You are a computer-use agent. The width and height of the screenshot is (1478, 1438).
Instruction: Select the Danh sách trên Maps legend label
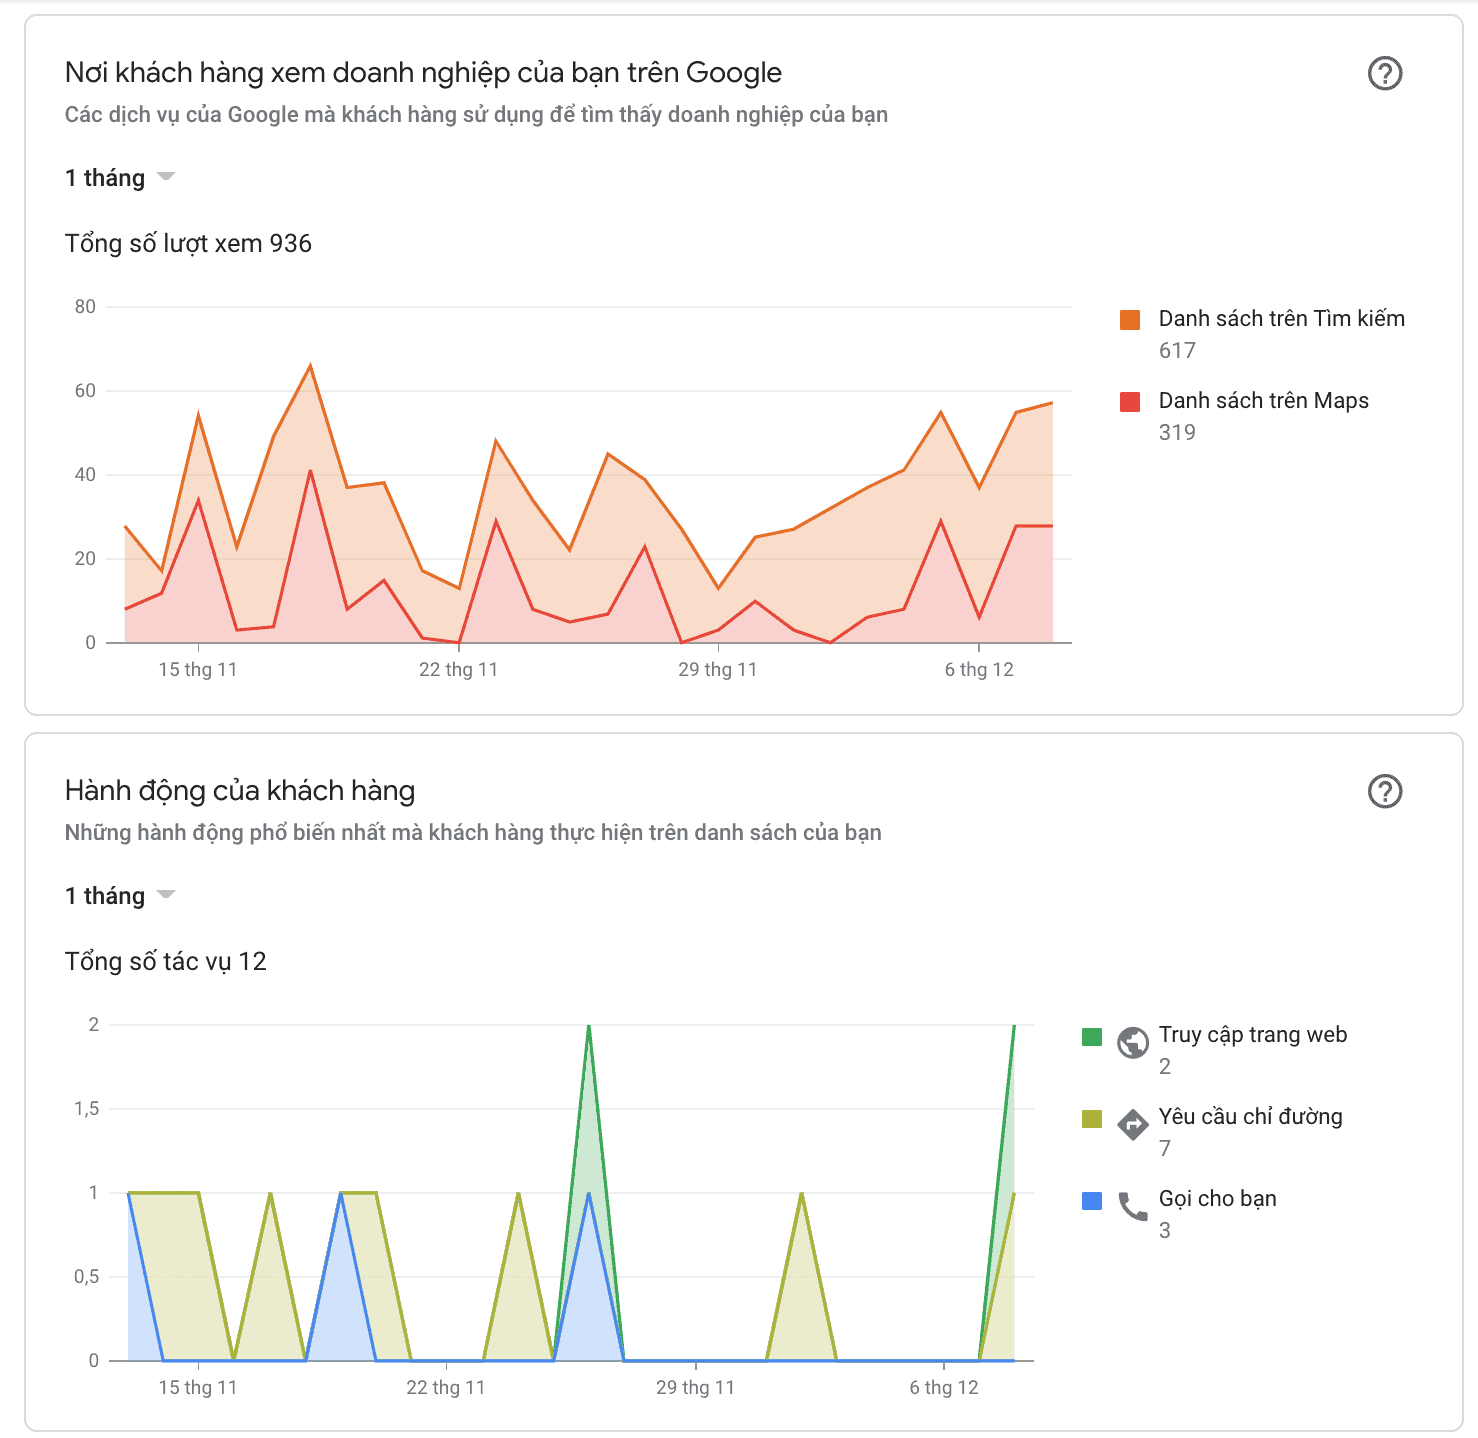(1263, 400)
